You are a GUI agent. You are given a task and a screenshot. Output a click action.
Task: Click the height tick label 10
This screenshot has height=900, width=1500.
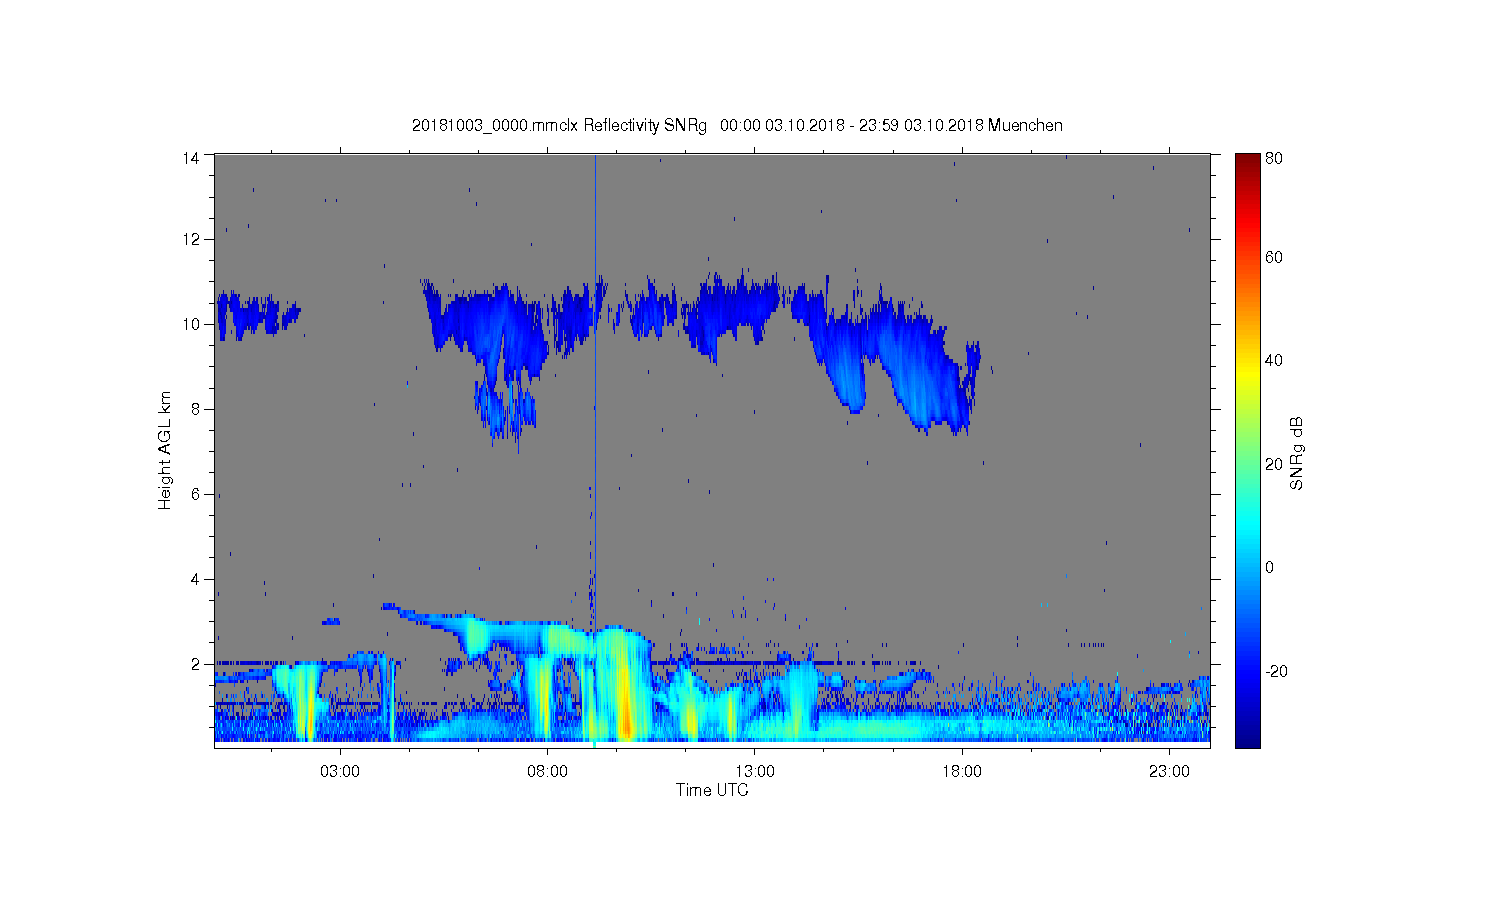191,324
